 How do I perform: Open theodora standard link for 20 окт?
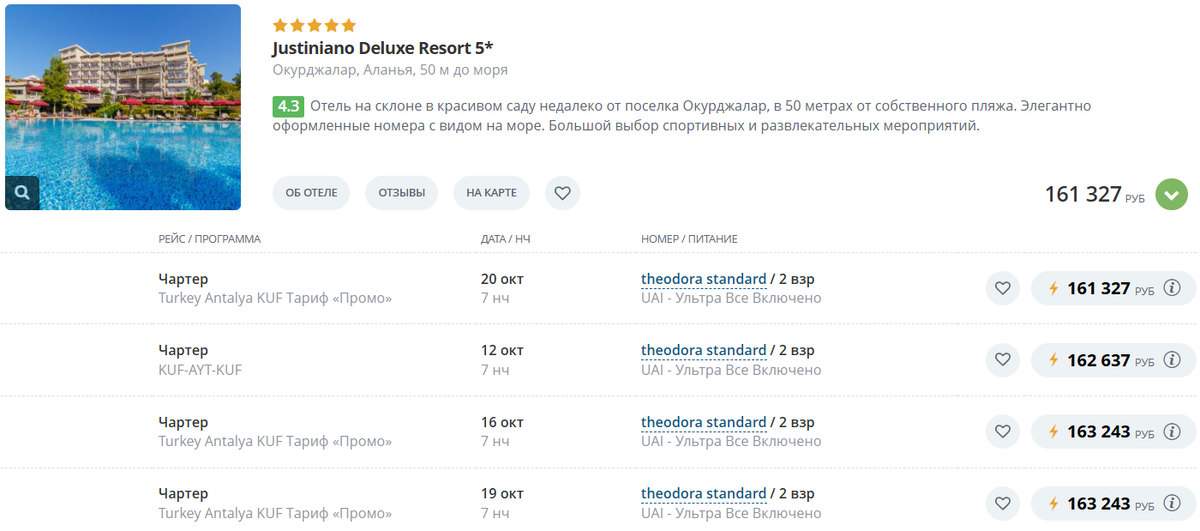coord(704,279)
